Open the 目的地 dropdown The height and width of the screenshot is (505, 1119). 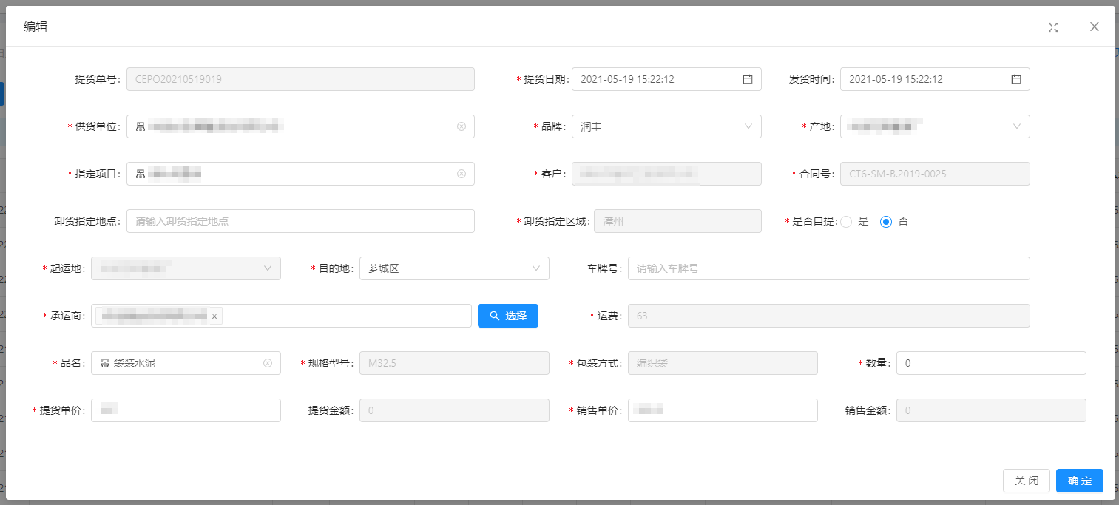tap(455, 268)
